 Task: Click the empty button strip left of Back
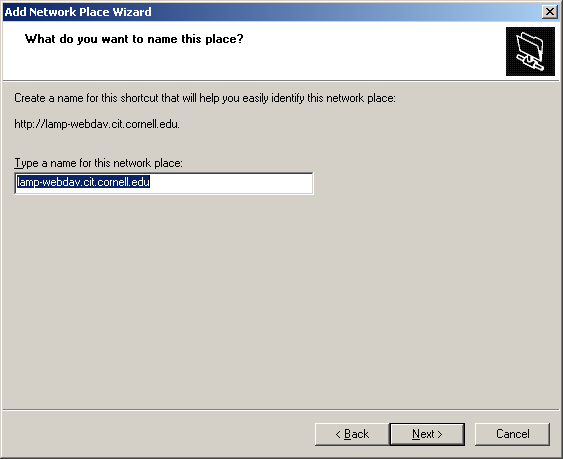coord(158,434)
